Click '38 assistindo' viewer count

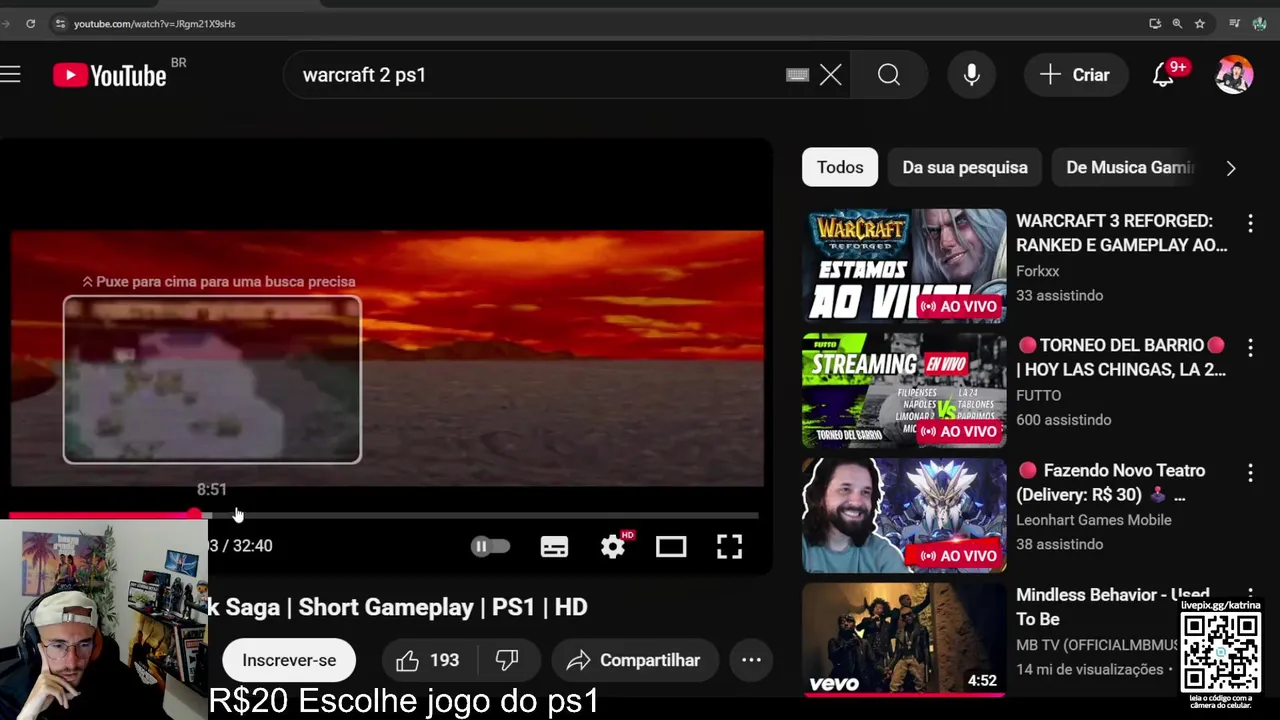point(1060,544)
